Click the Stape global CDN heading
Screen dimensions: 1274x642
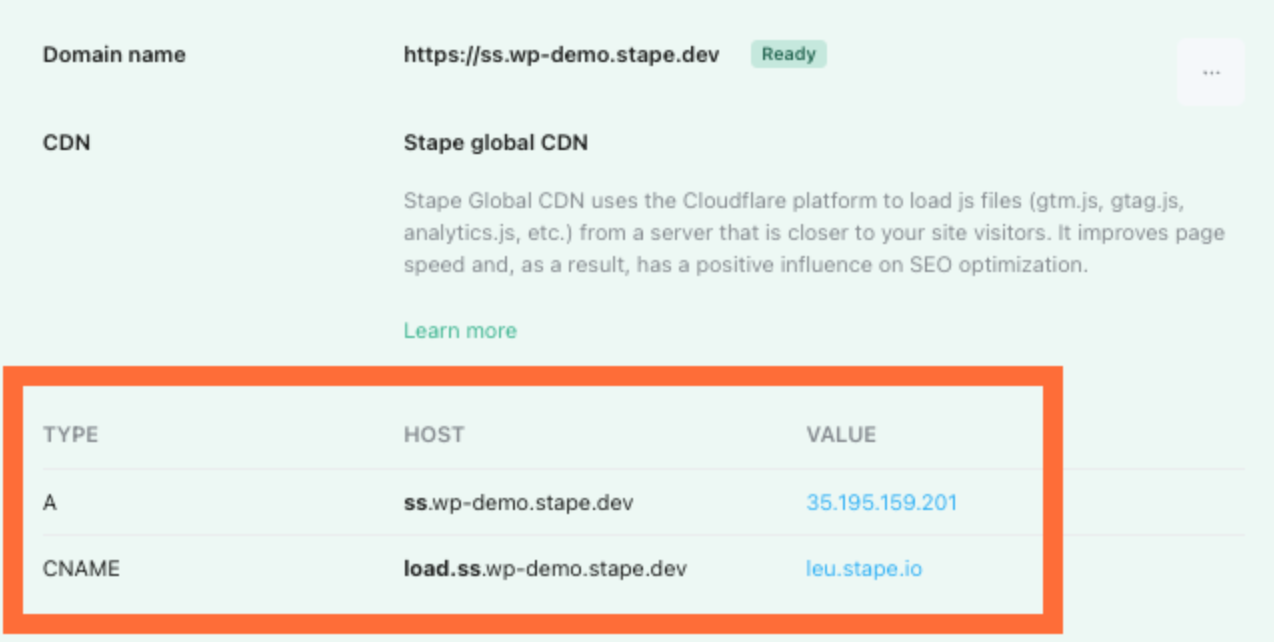click(x=495, y=142)
